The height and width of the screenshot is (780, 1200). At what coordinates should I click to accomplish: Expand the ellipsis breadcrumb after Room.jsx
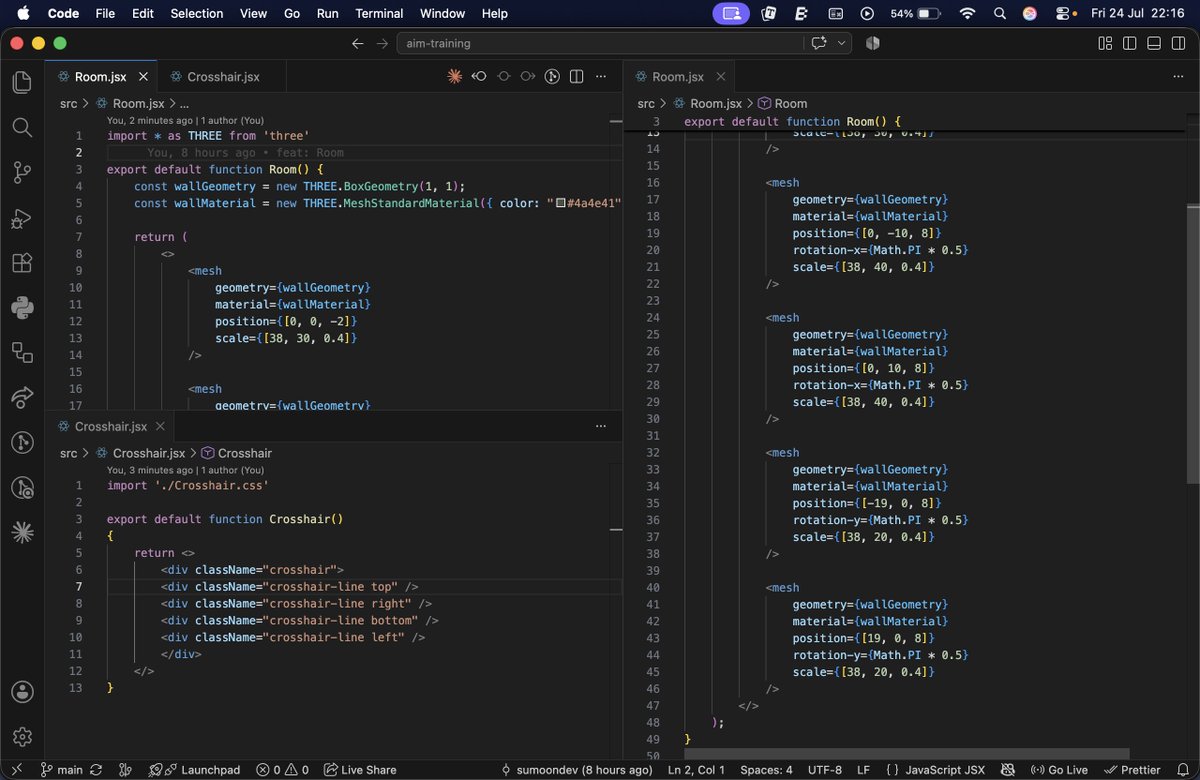(x=183, y=103)
